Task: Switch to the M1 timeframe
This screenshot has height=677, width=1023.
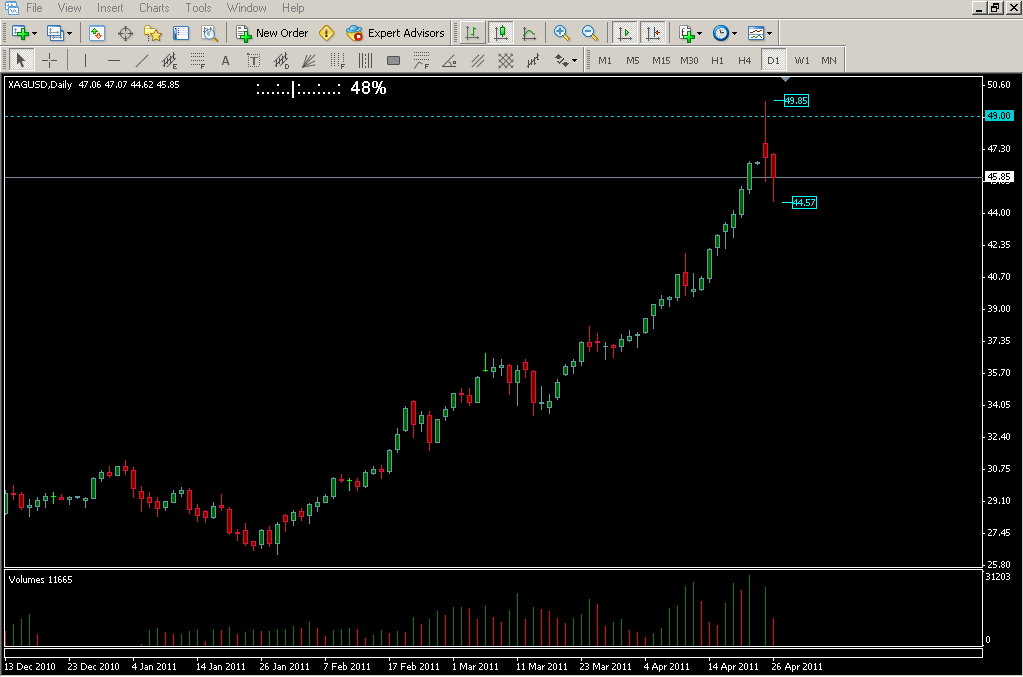Action: [605, 61]
